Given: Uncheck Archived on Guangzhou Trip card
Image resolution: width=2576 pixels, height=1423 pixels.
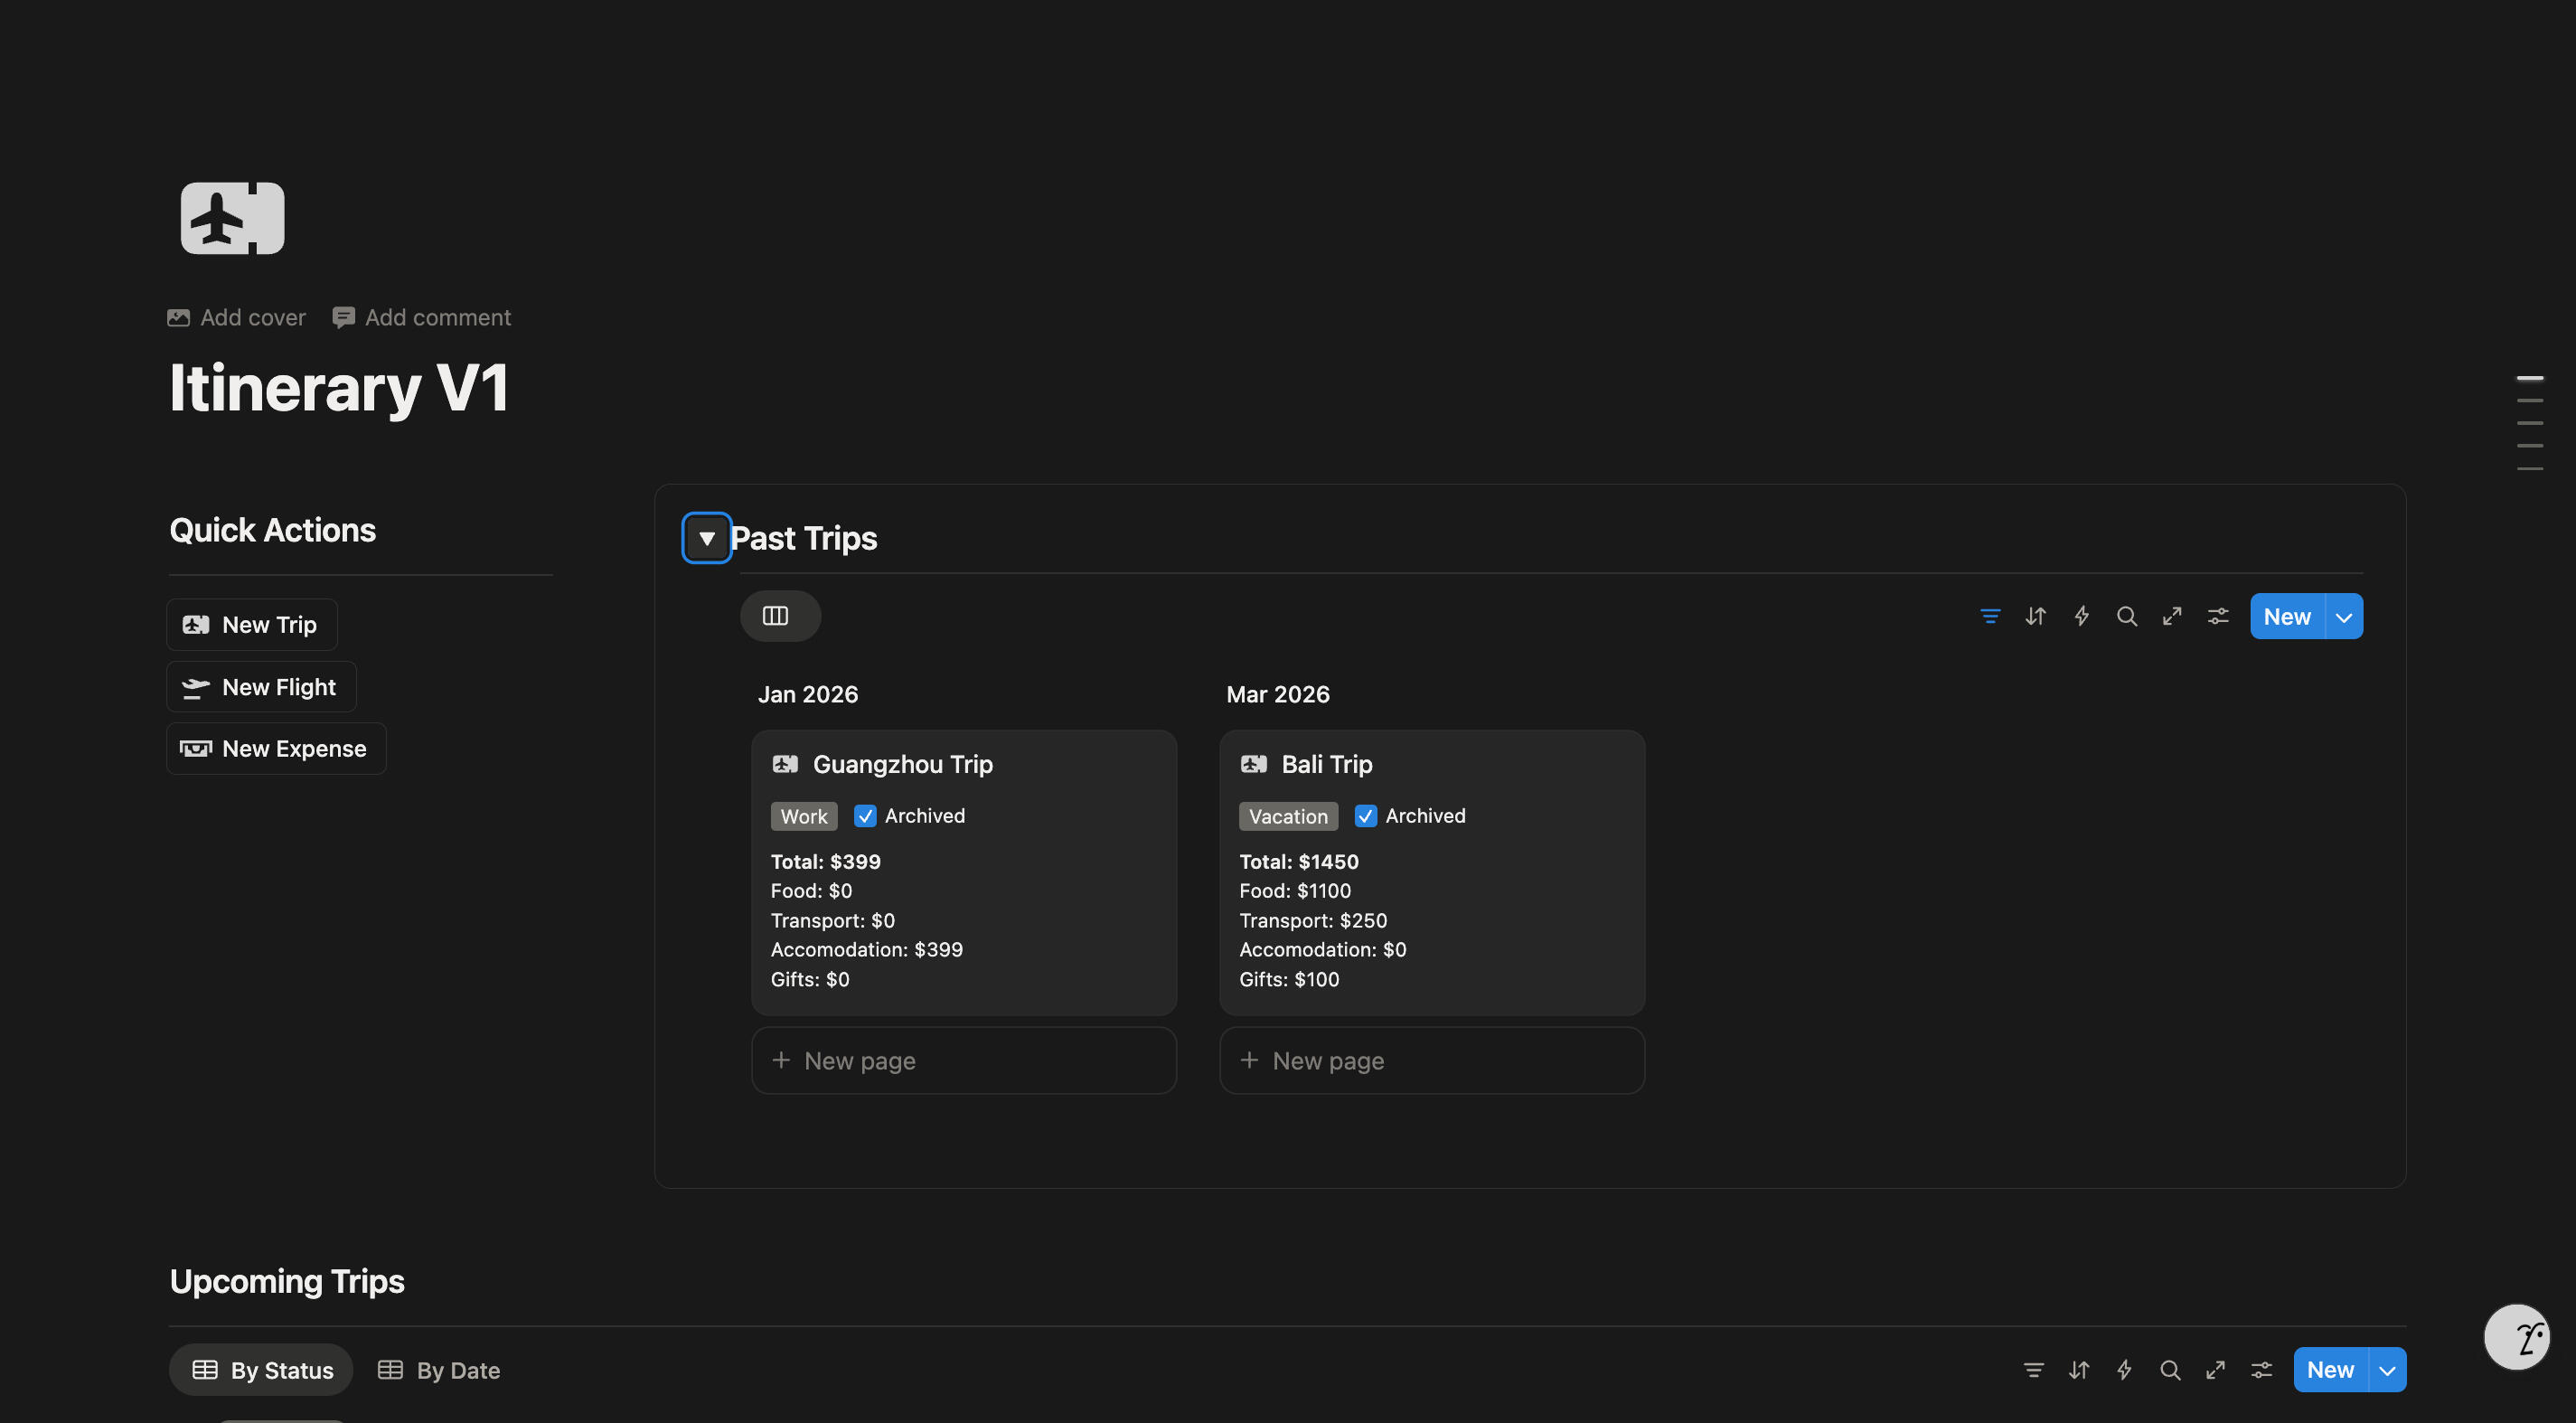Looking at the screenshot, I should [x=865, y=816].
